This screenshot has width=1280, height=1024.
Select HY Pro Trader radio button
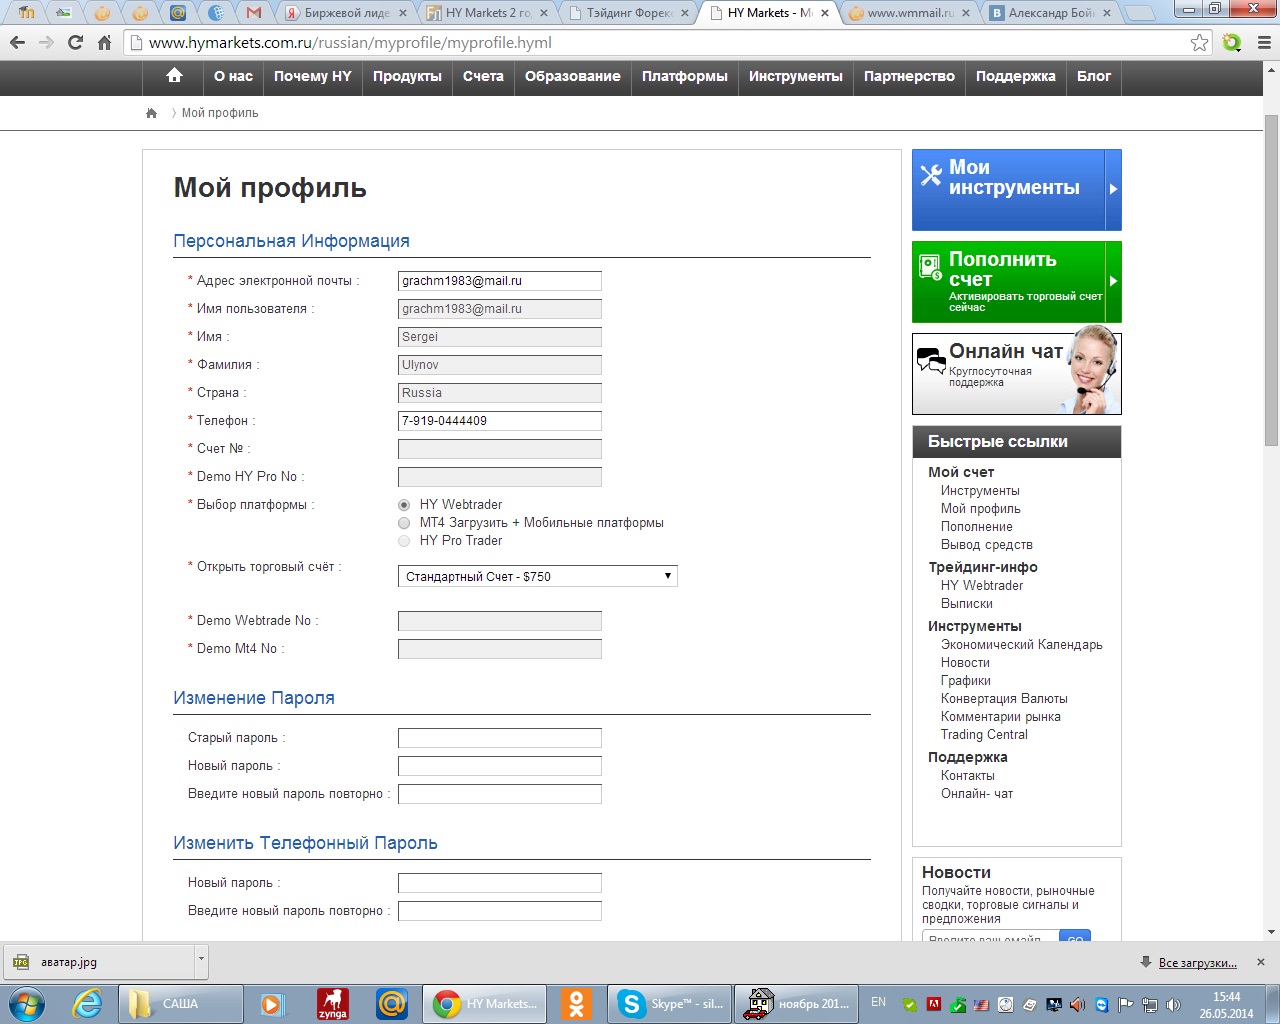[404, 541]
